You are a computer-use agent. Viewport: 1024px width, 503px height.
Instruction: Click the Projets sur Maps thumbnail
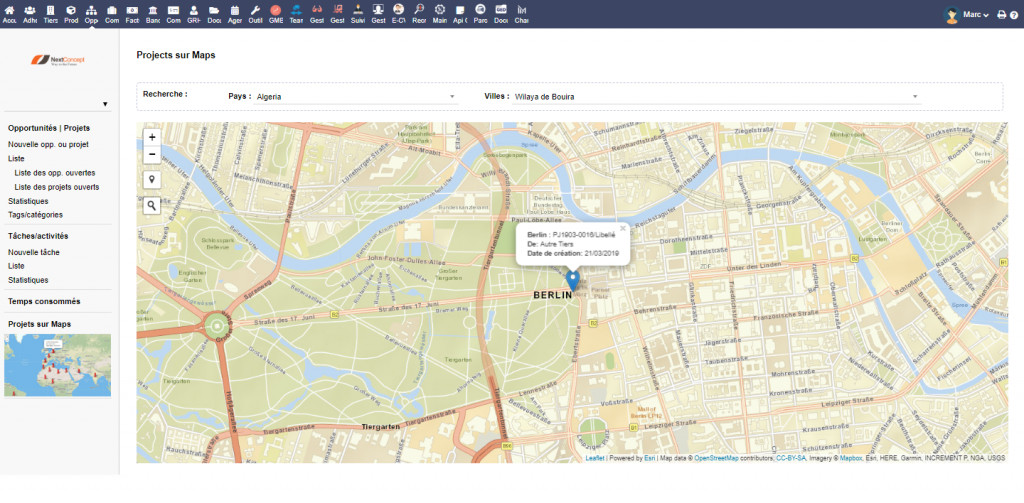(x=57, y=365)
